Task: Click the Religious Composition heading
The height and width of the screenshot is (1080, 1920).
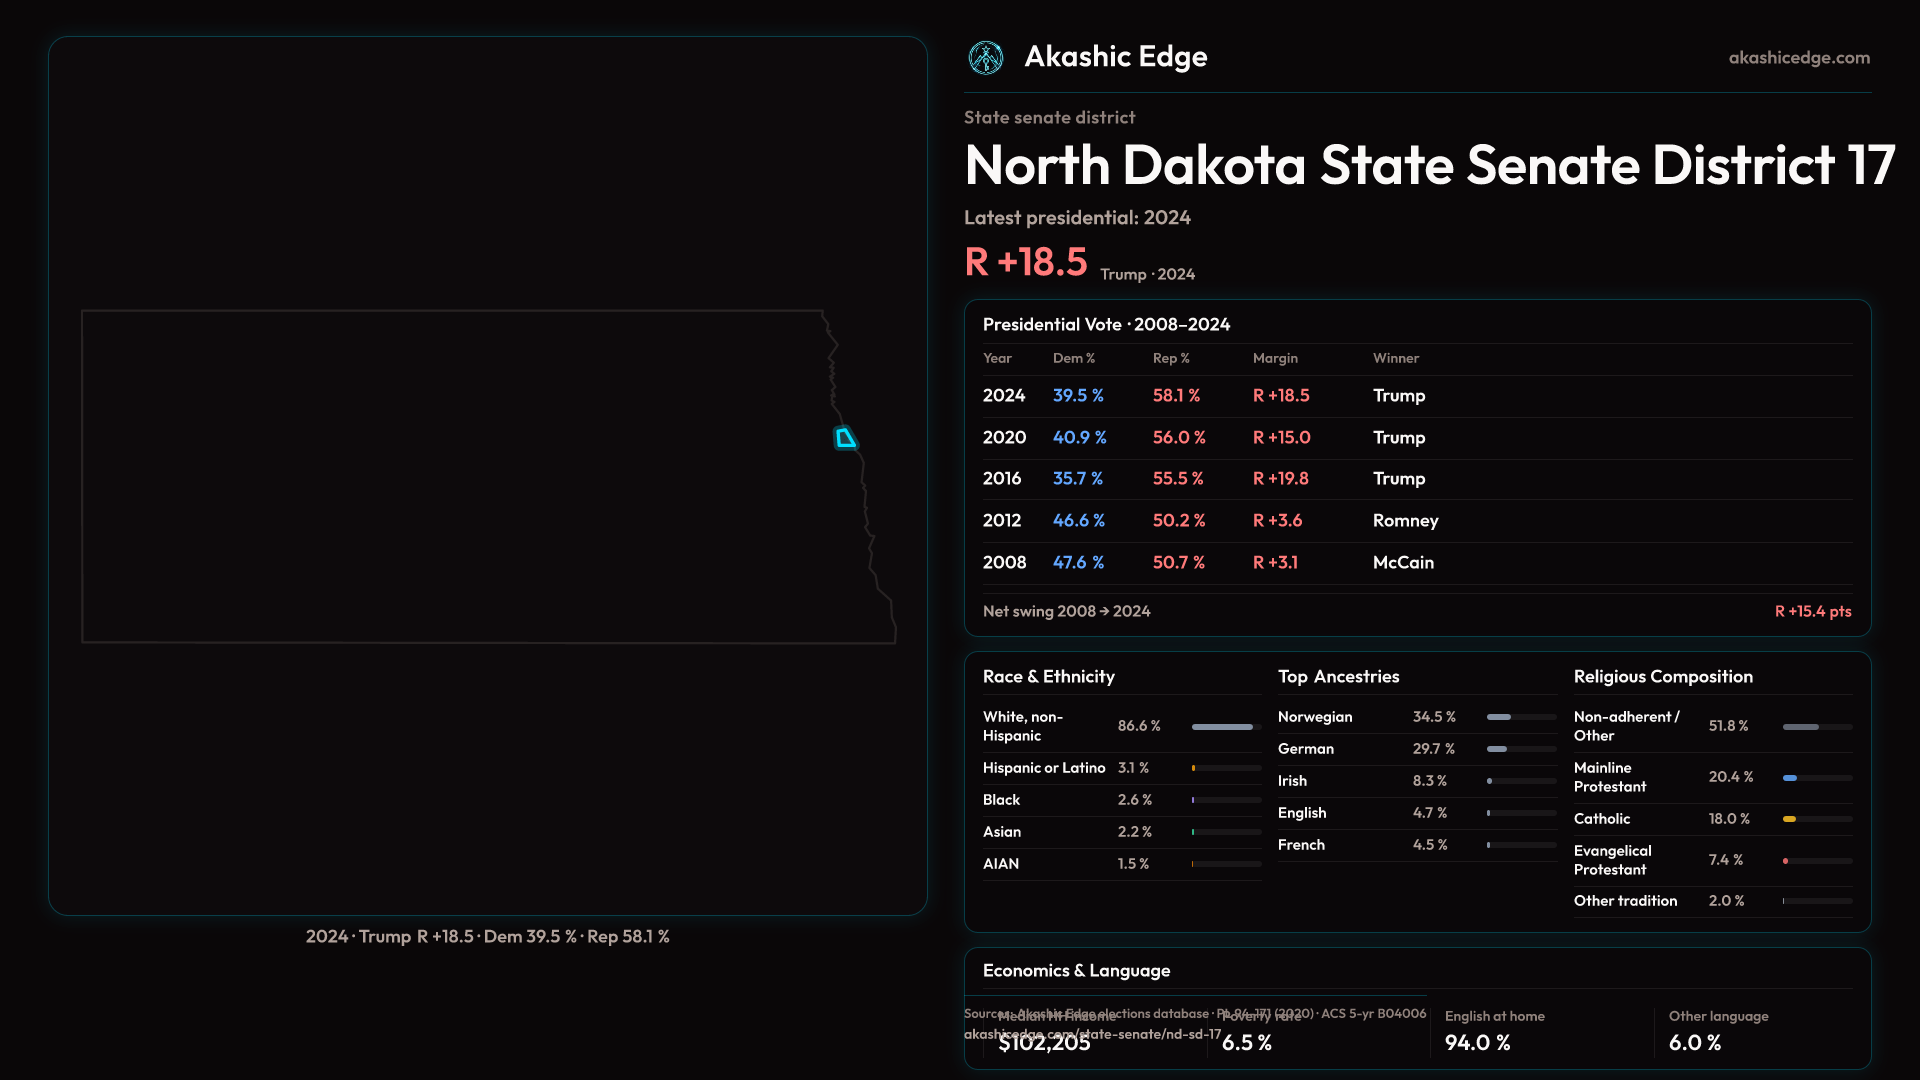Action: [x=1662, y=677]
